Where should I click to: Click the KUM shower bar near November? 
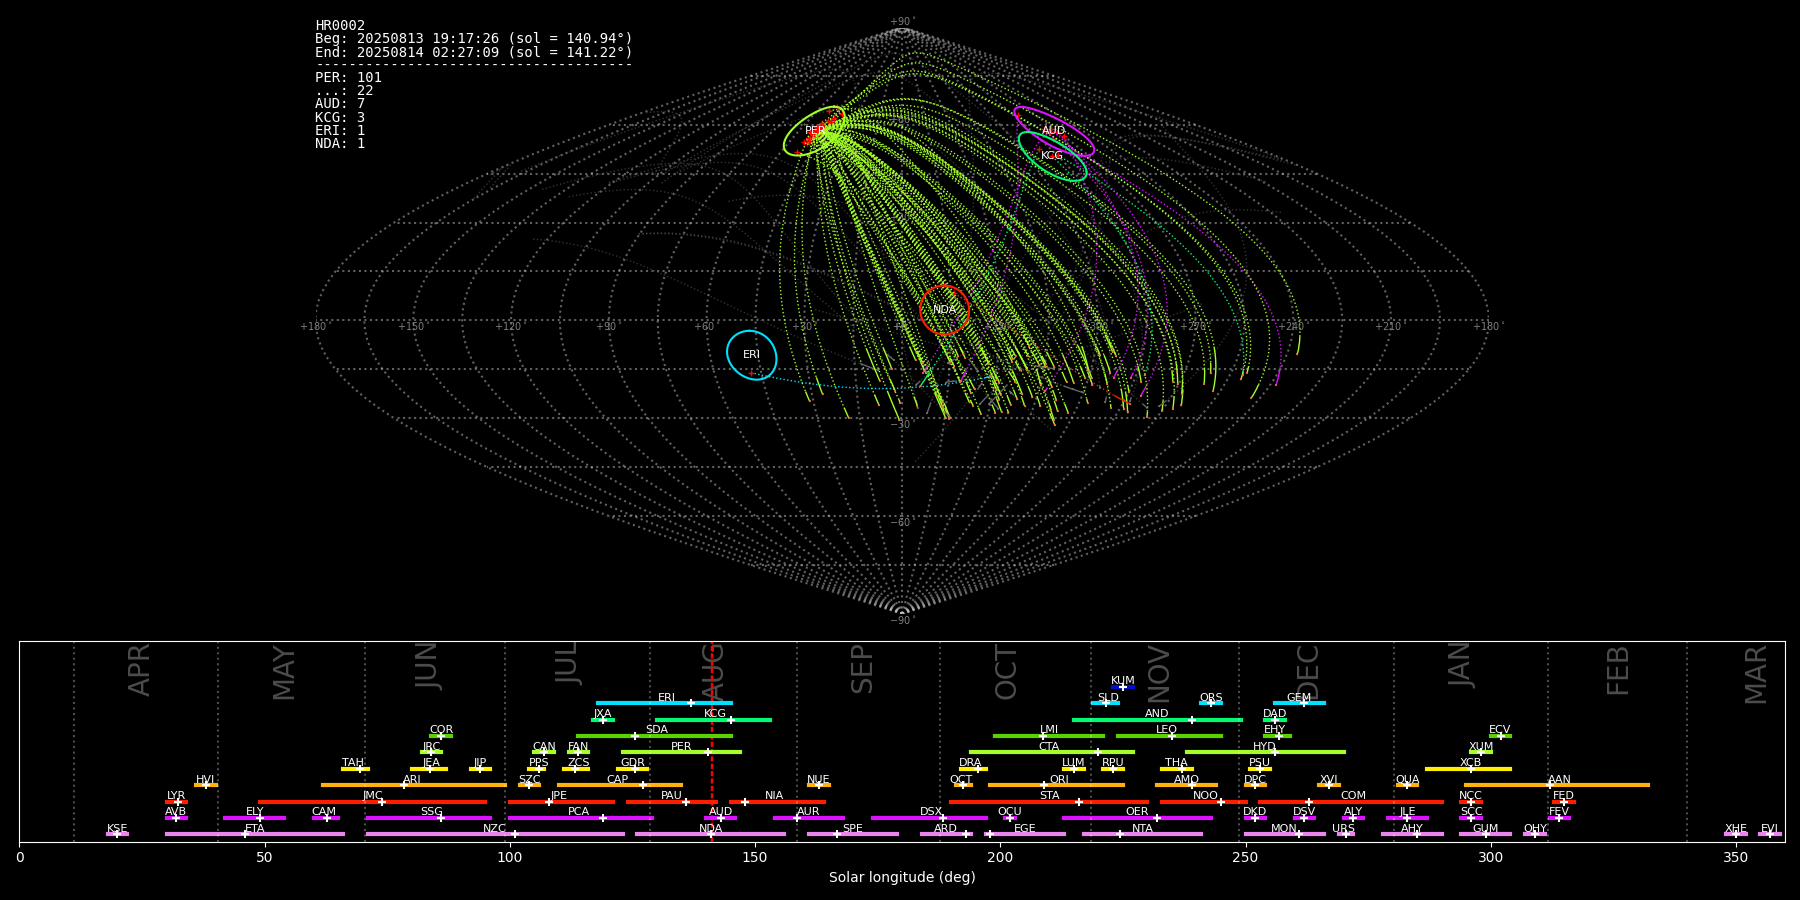click(1123, 687)
